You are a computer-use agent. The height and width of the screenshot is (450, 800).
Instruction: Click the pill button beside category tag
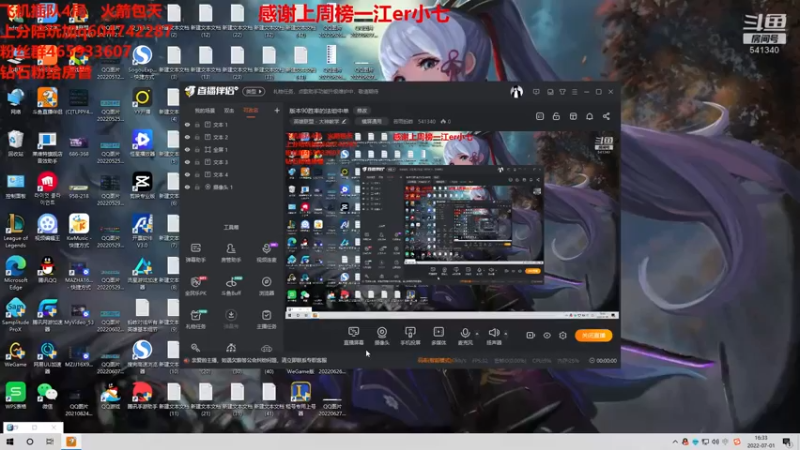[371, 121]
